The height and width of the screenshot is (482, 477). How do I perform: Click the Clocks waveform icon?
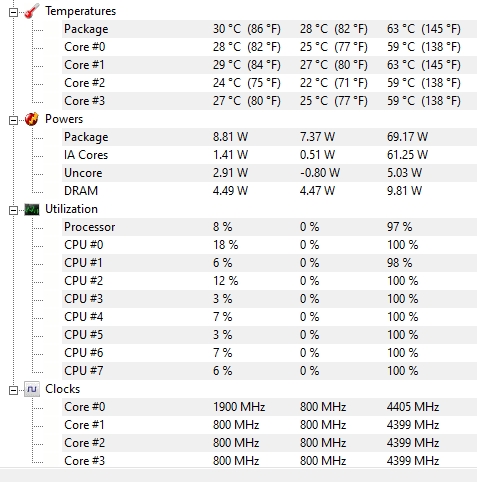click(x=32, y=389)
